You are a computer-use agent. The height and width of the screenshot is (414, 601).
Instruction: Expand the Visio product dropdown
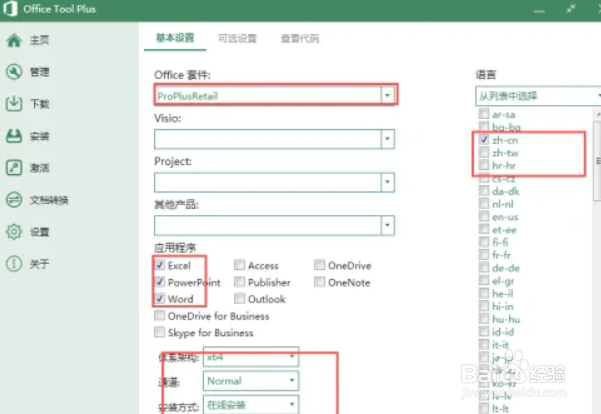point(387,138)
